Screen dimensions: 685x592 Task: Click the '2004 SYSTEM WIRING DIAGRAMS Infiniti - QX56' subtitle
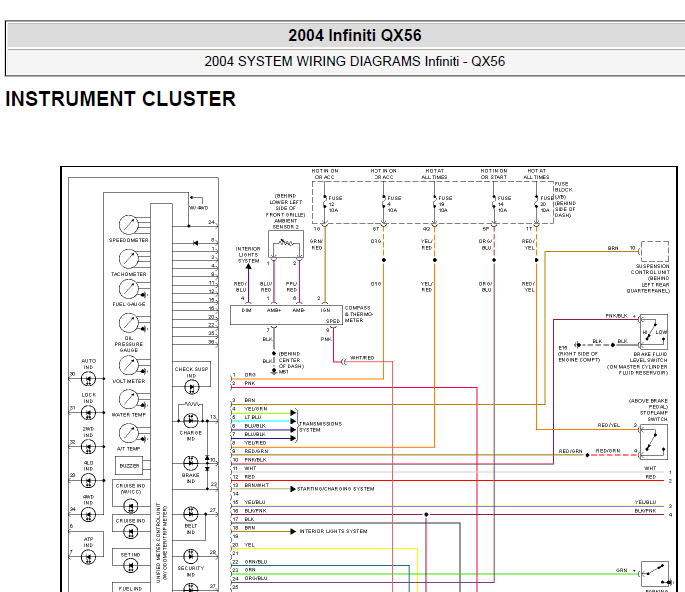355,61
